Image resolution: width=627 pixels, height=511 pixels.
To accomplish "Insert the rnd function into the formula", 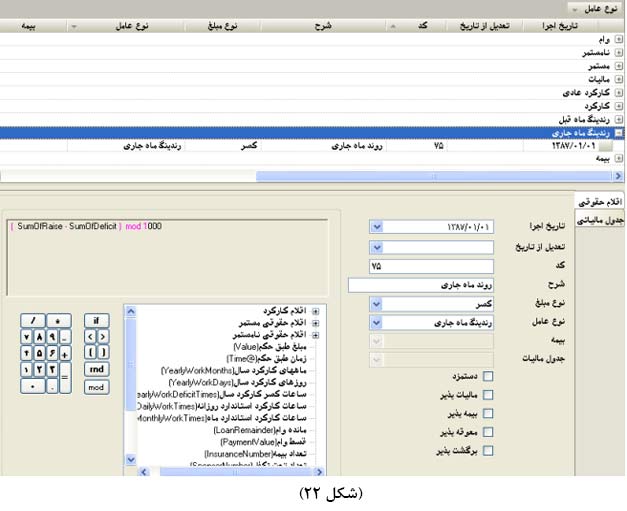I will click(96, 369).
